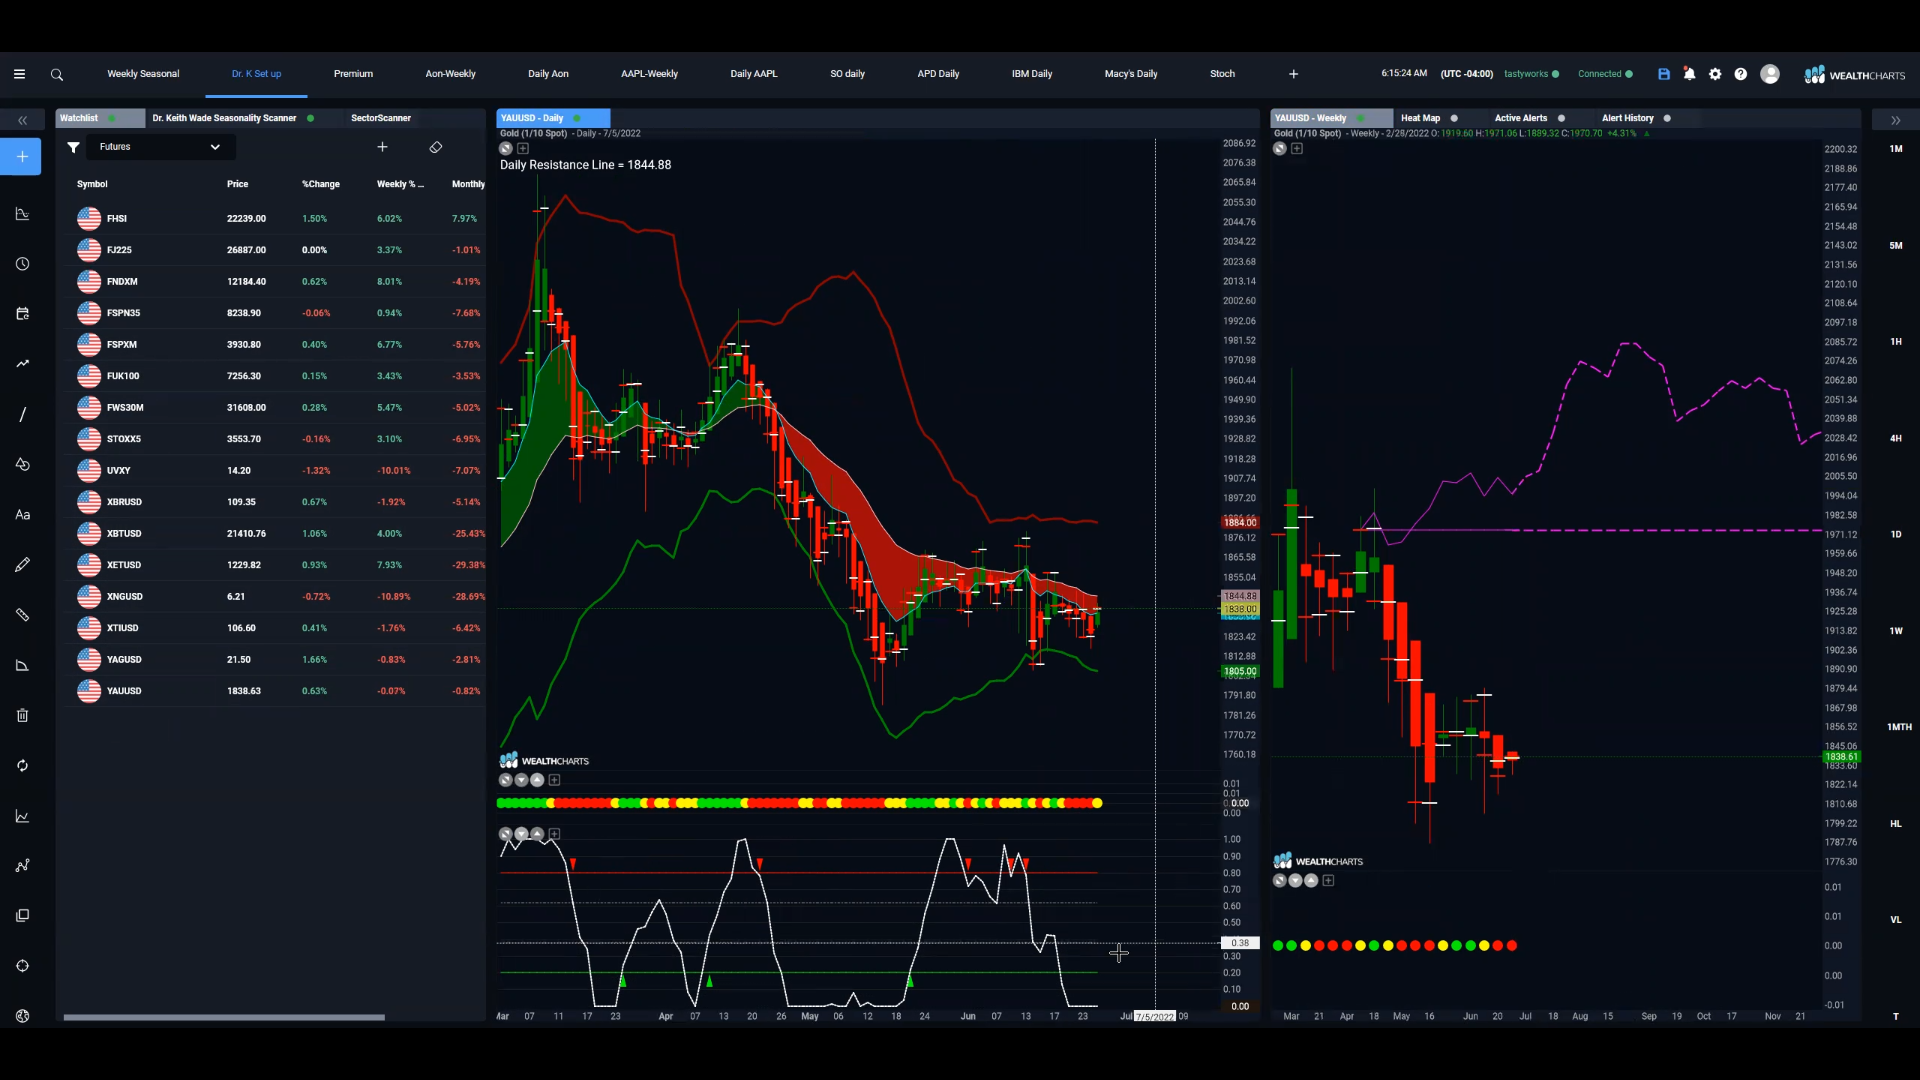Viewport: 1920px width, 1080px height.
Task: Add a new workspace tab
Action: coord(1293,74)
